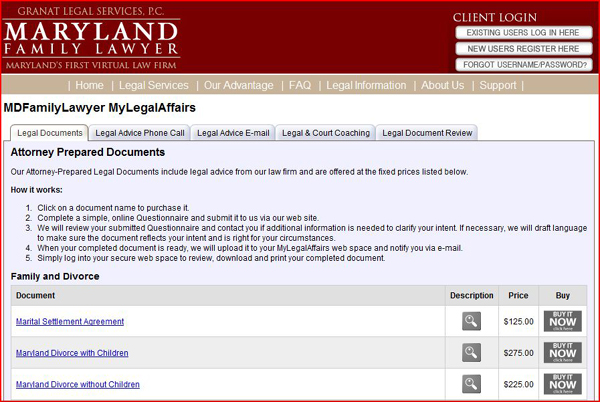Open Legal & Court Coaching tab
Viewport: 600px width, 402px height.
click(x=326, y=133)
